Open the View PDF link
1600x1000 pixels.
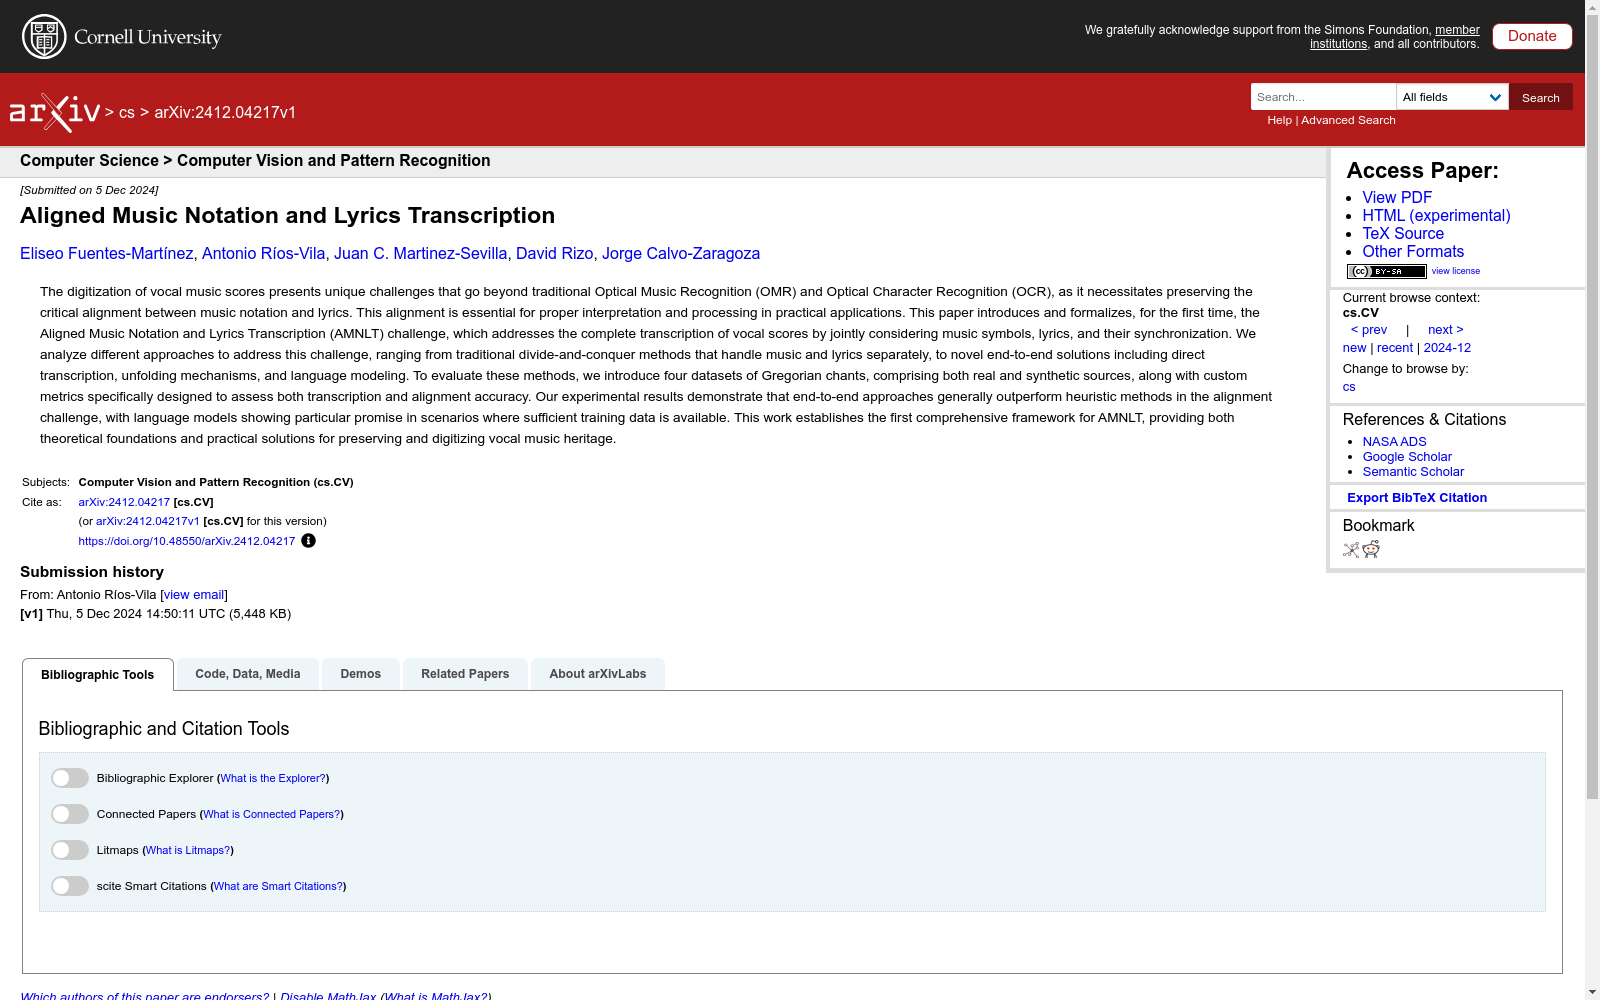click(1397, 198)
